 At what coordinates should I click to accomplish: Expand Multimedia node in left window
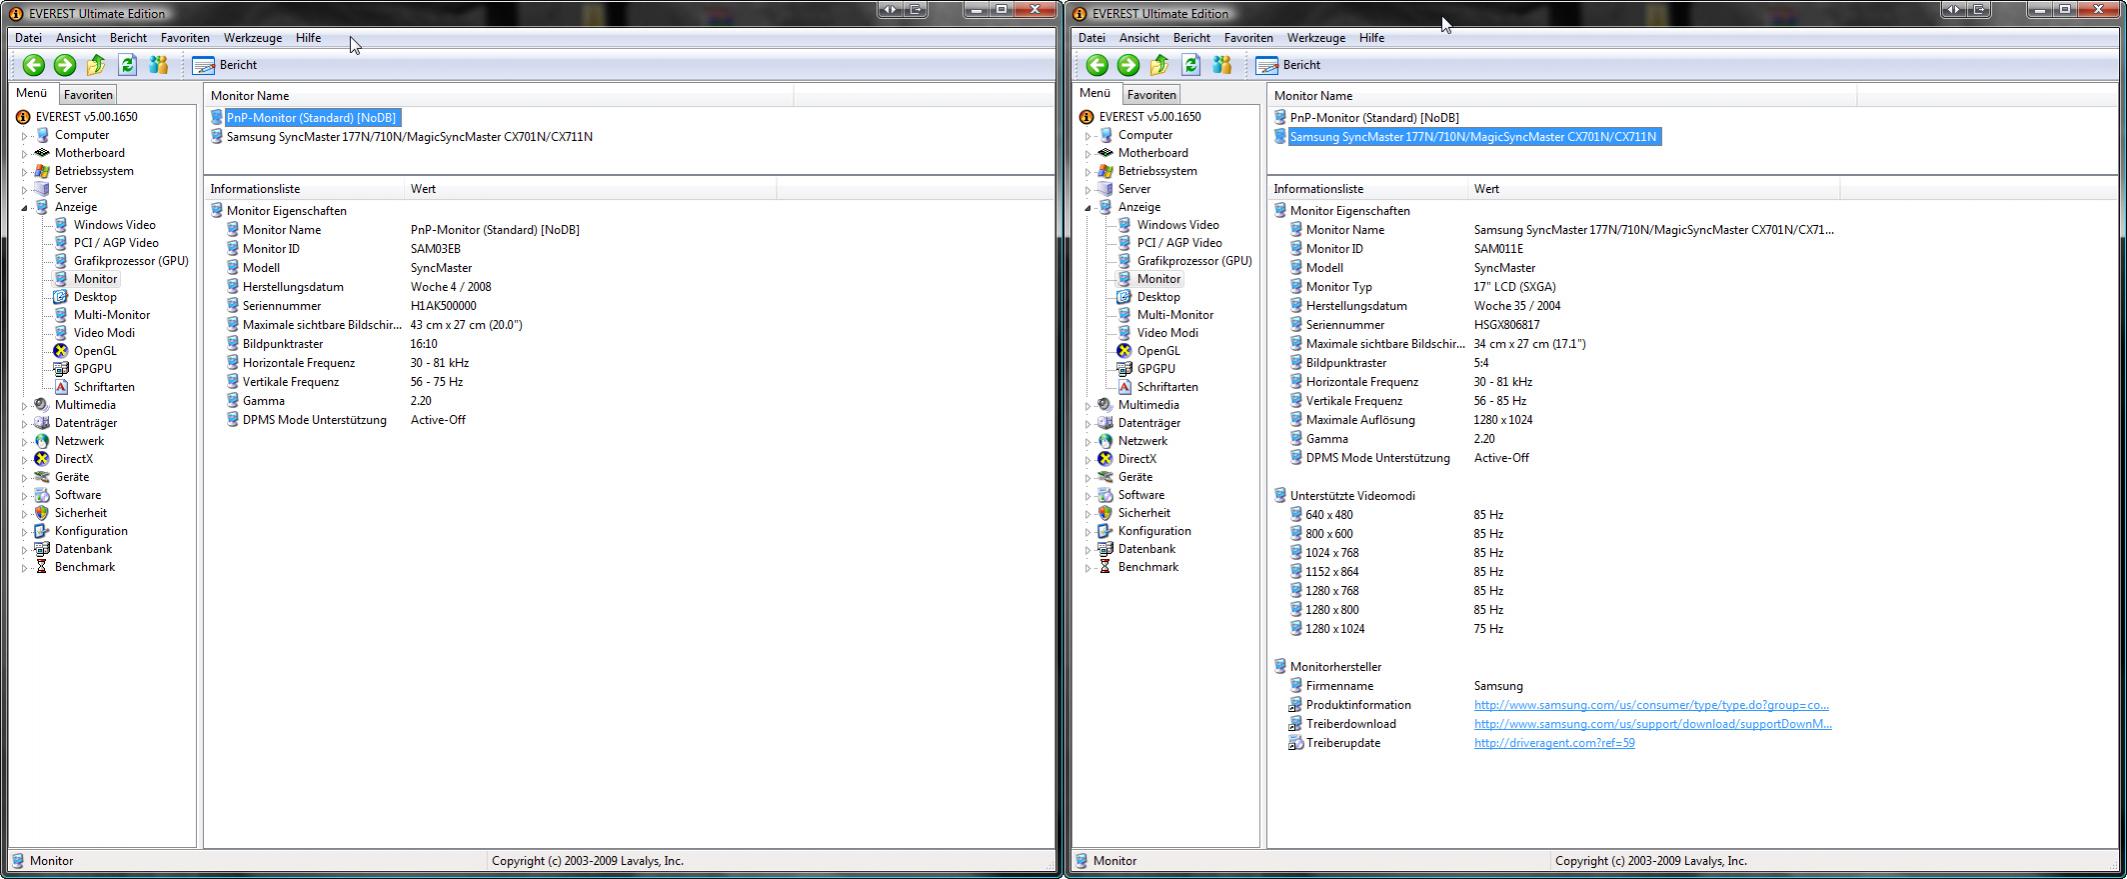pyautogui.click(x=25, y=406)
